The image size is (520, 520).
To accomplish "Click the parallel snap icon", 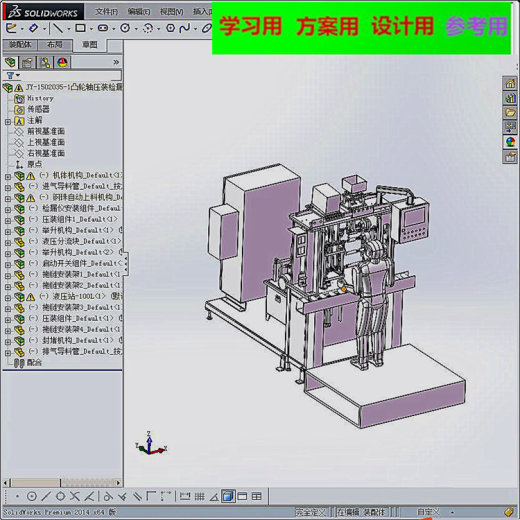I will point(137,497).
